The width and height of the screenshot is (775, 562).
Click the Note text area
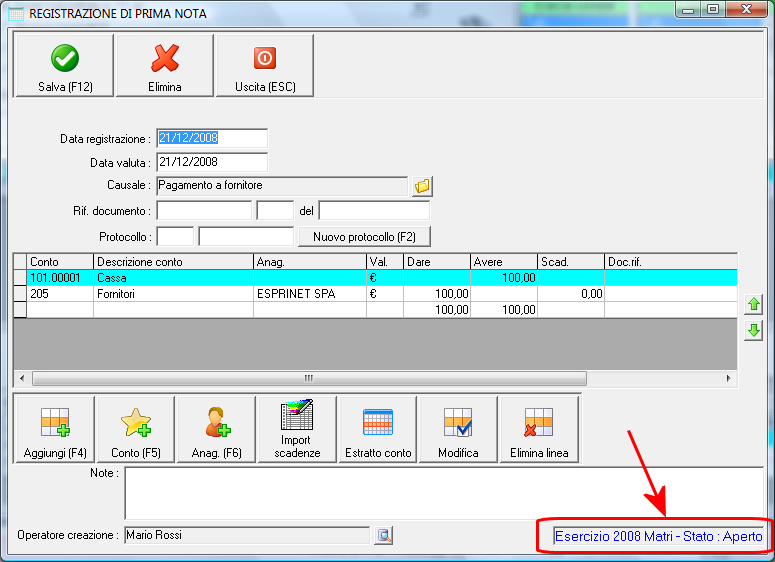point(444,493)
